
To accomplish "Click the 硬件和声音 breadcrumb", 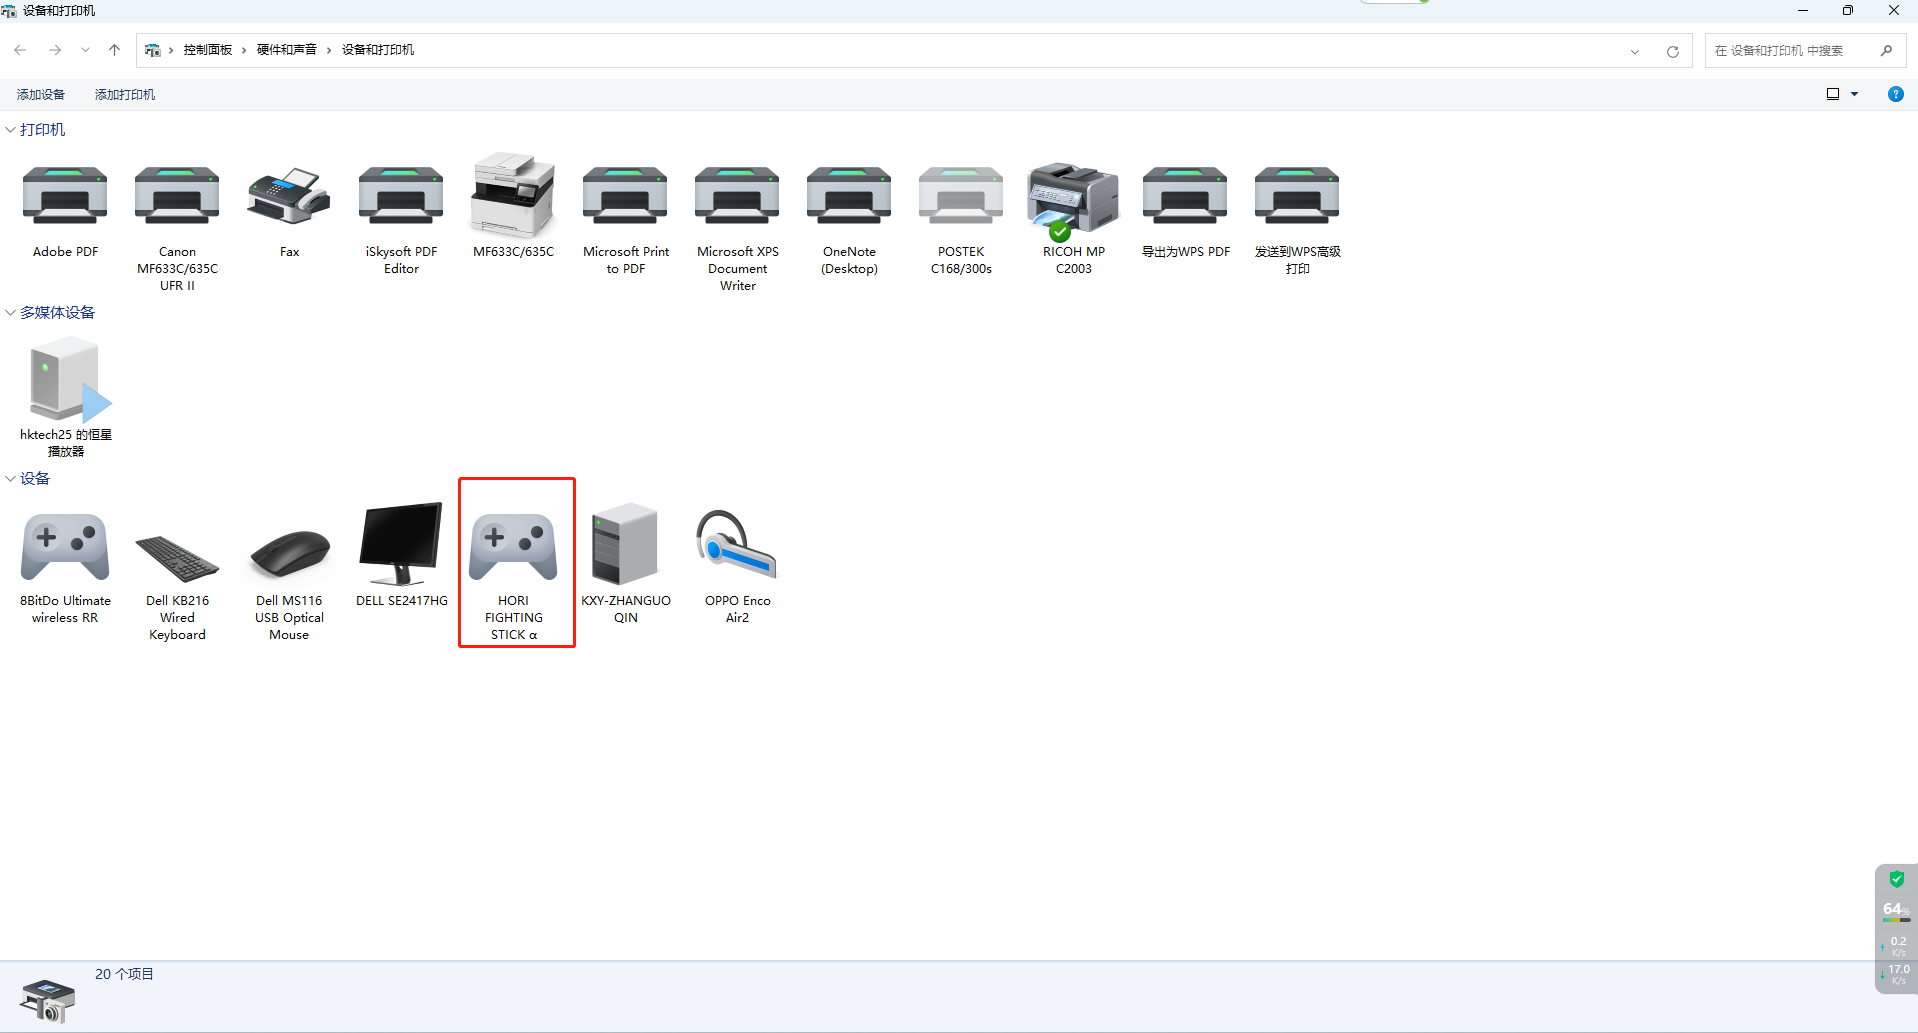I will 287,50.
